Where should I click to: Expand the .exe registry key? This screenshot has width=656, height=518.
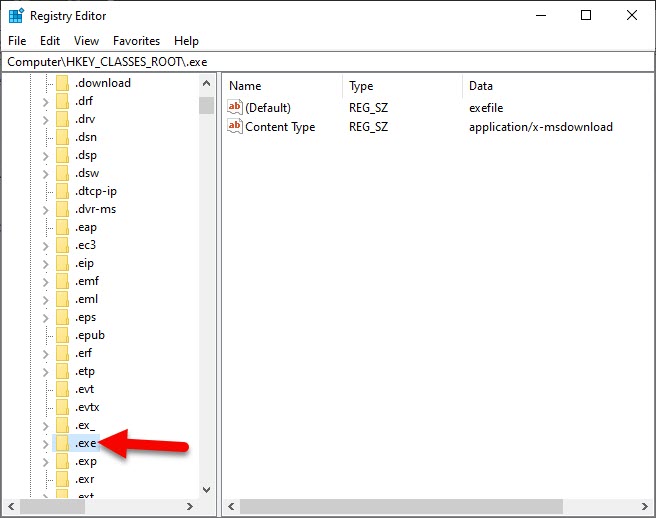(45, 443)
